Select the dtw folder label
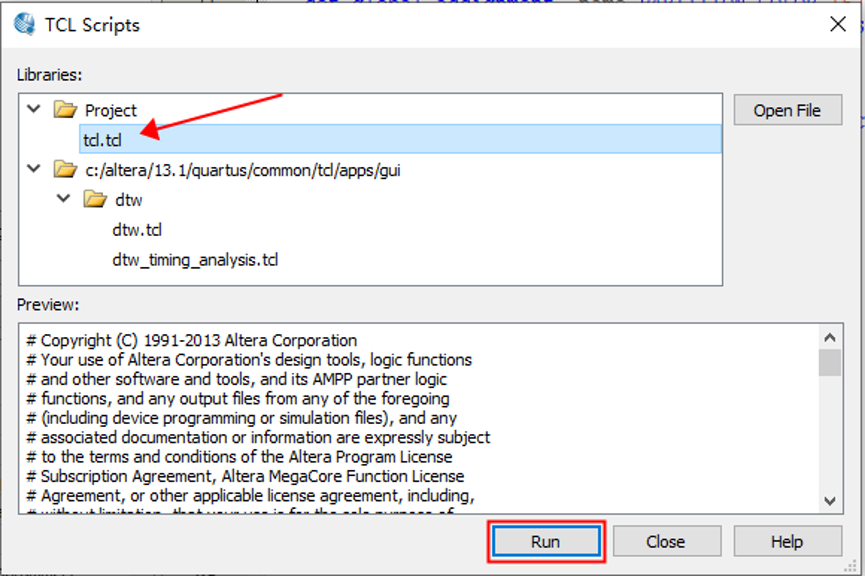The image size is (865, 576). [x=129, y=200]
